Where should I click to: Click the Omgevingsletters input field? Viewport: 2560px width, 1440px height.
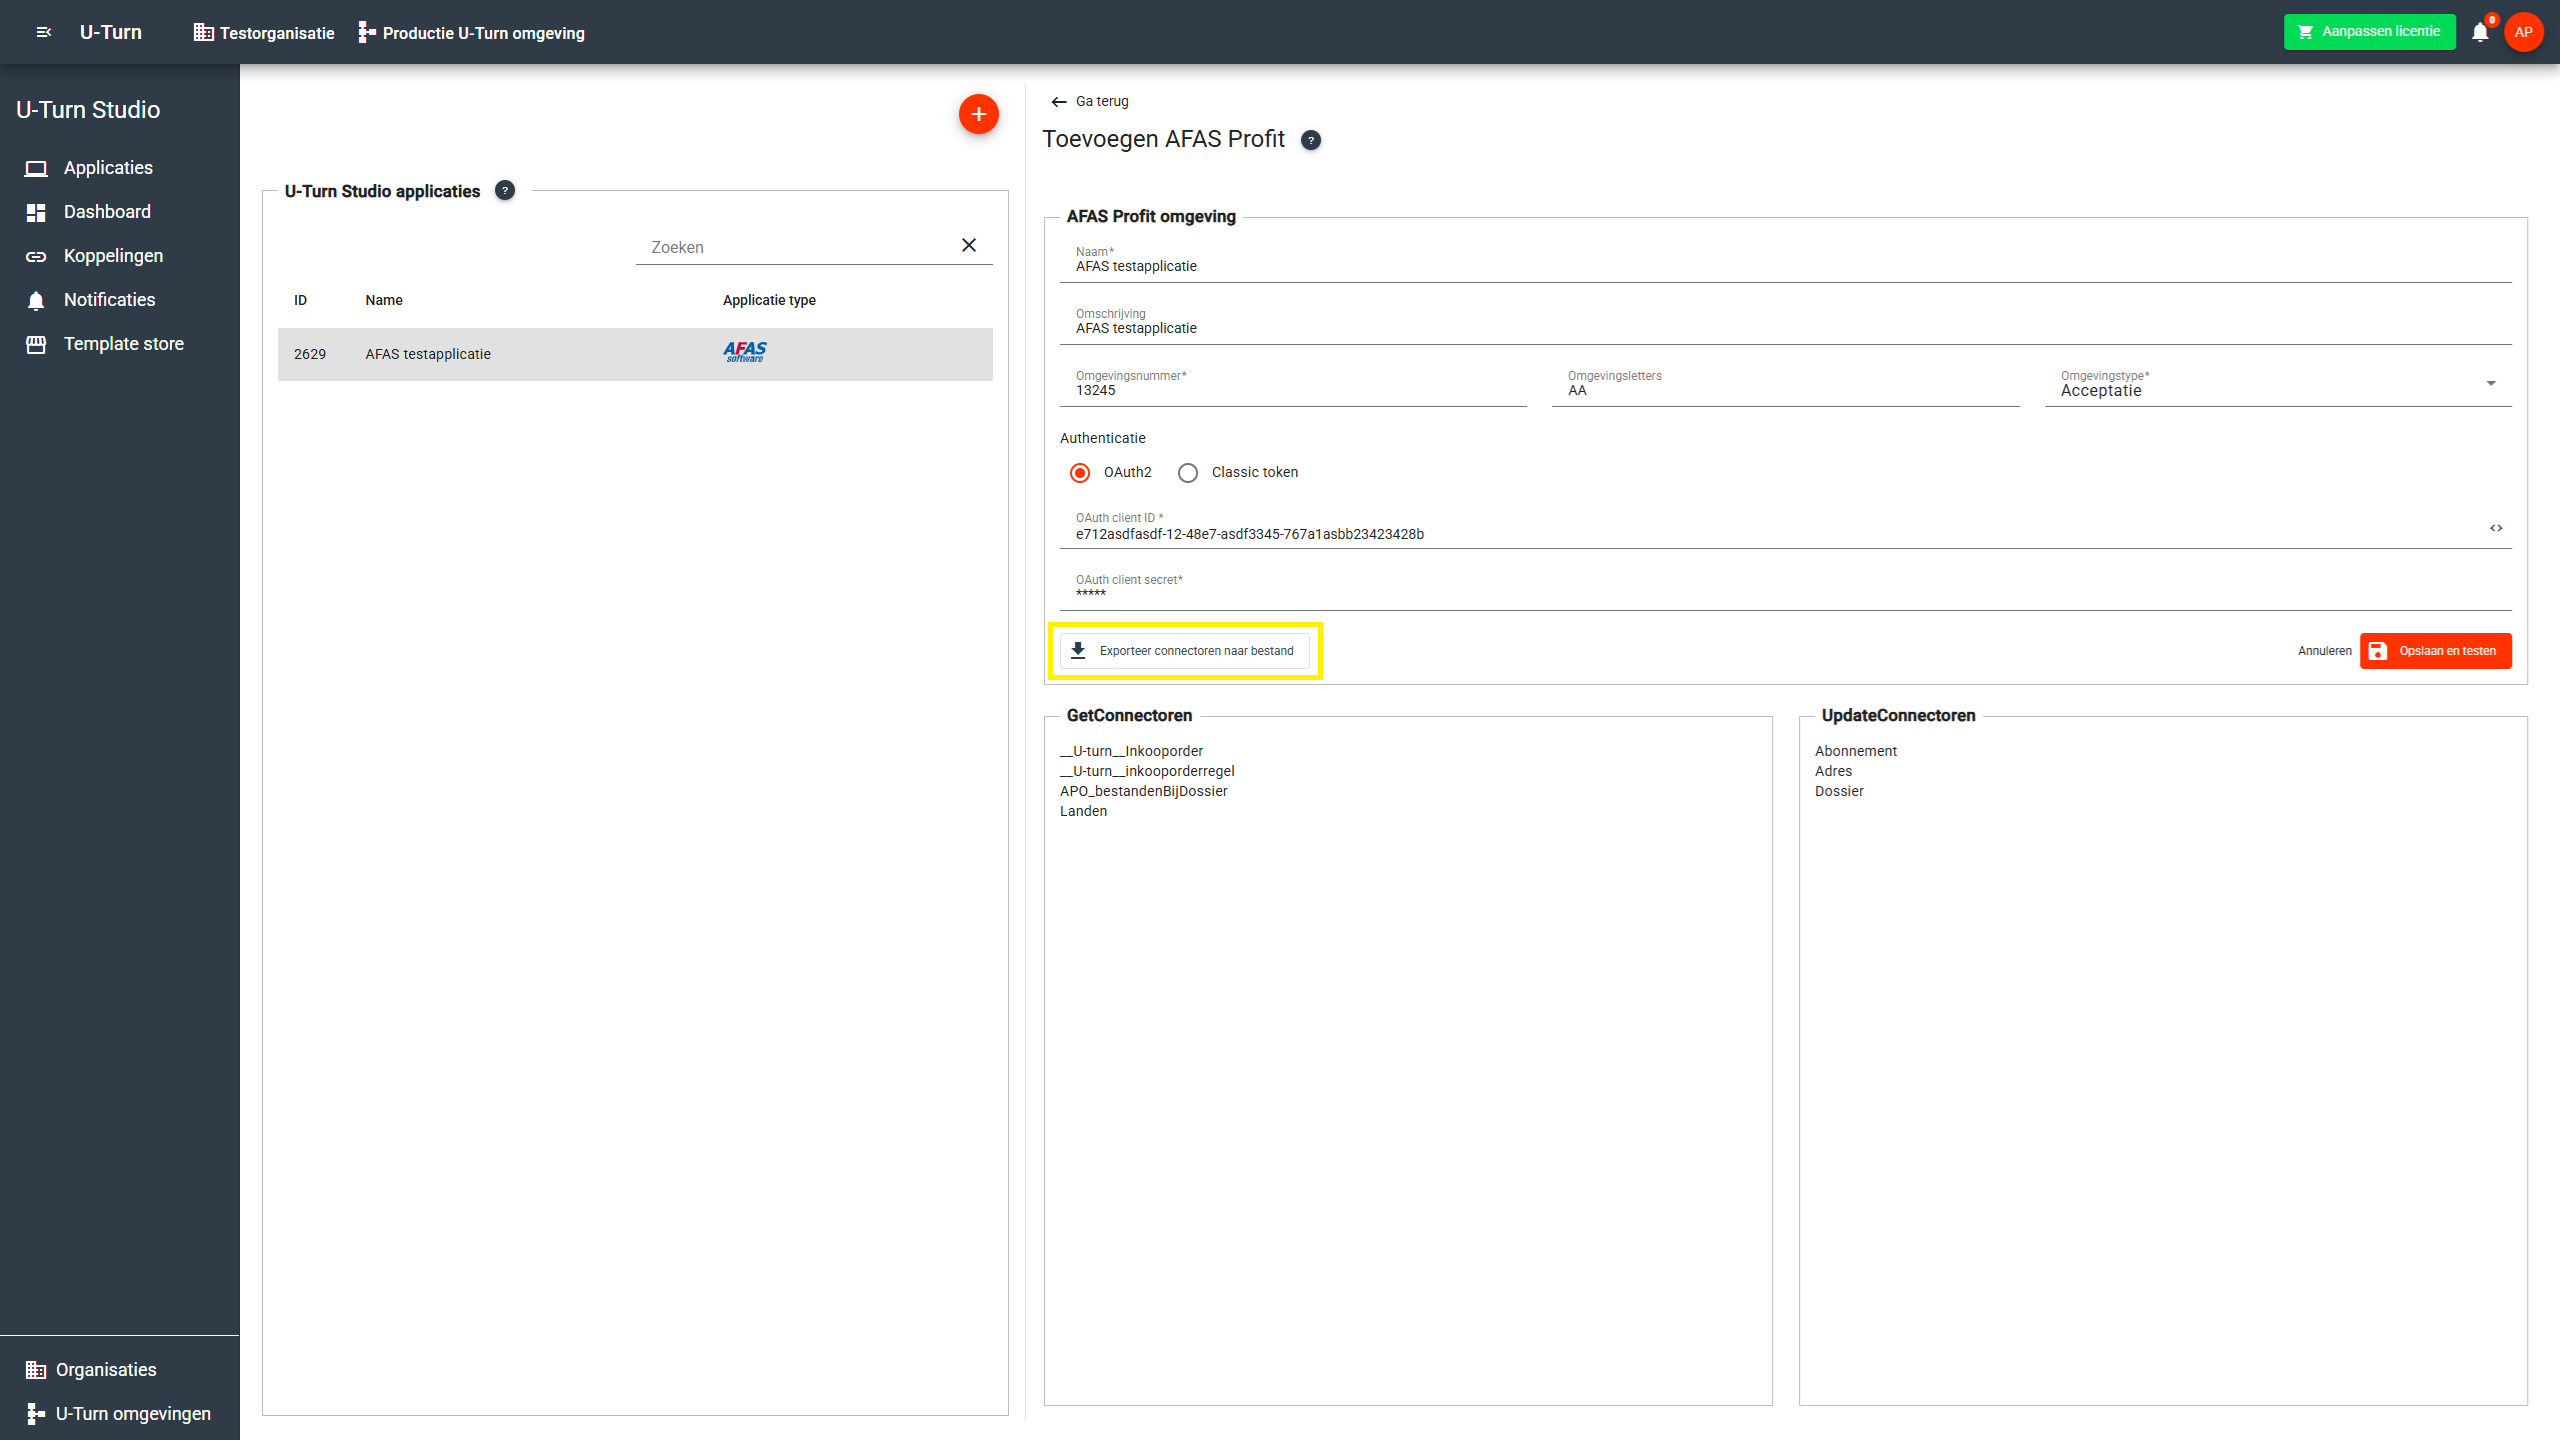(1786, 386)
